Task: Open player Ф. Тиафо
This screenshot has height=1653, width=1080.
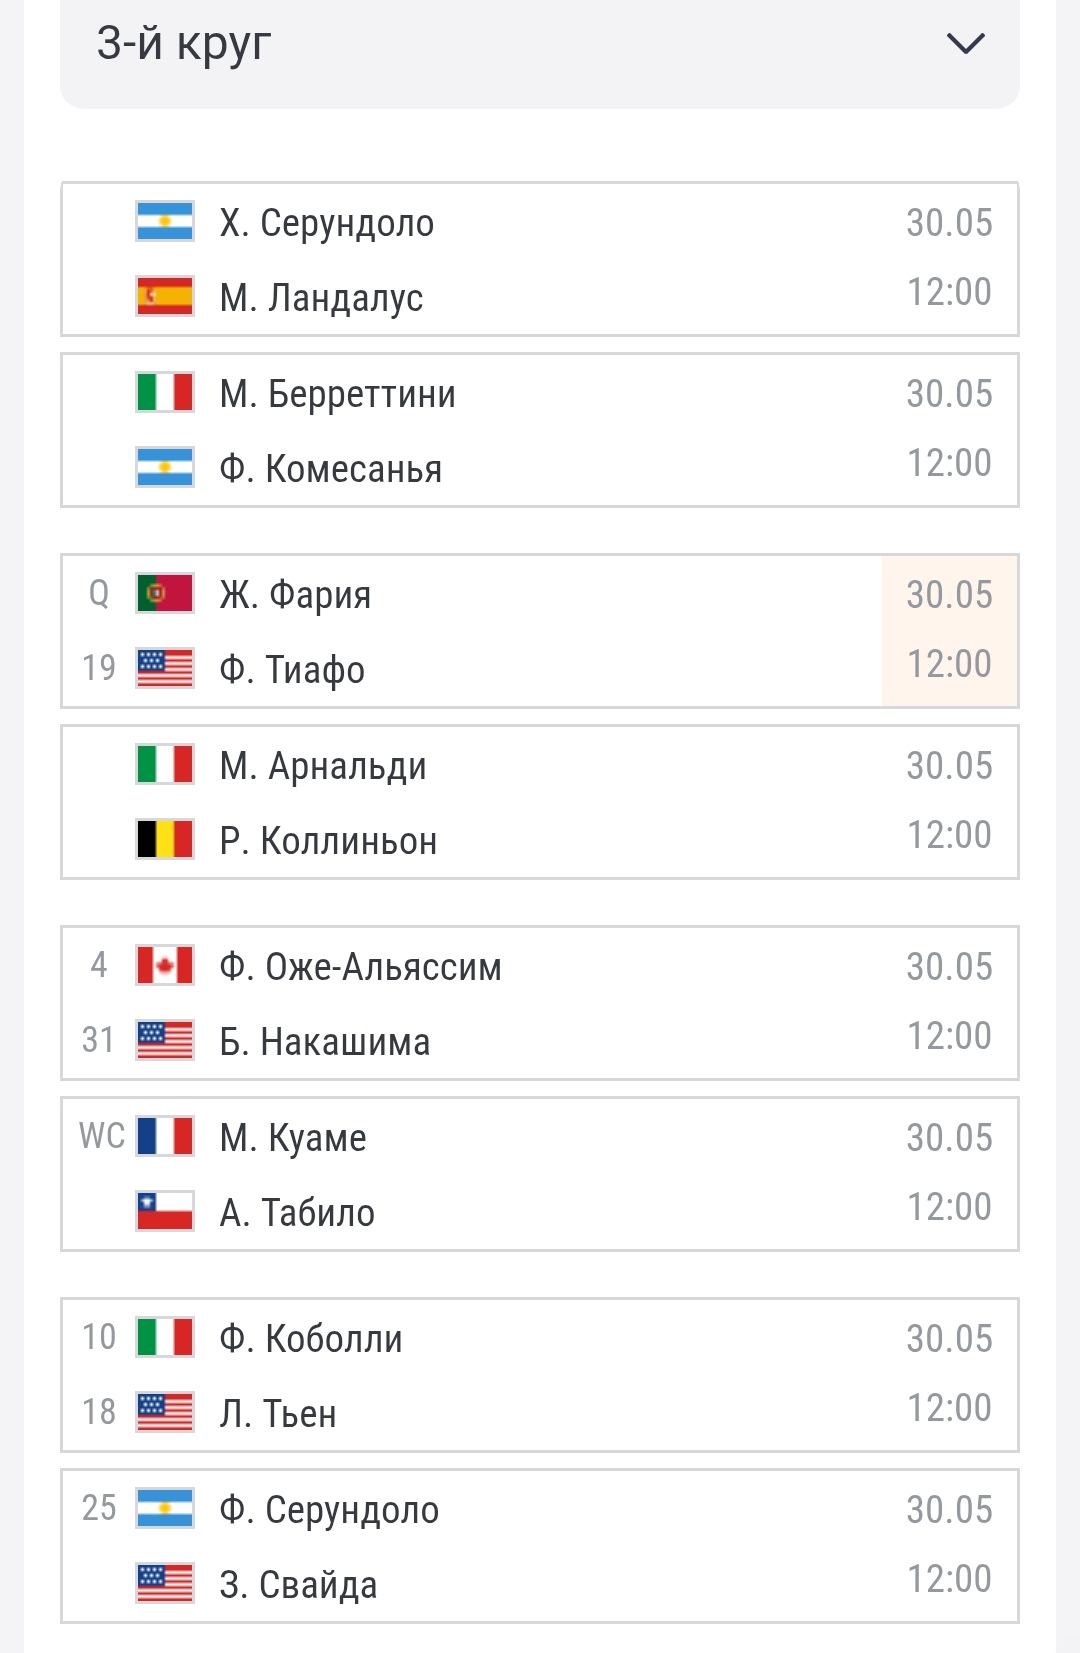Action: click(292, 669)
